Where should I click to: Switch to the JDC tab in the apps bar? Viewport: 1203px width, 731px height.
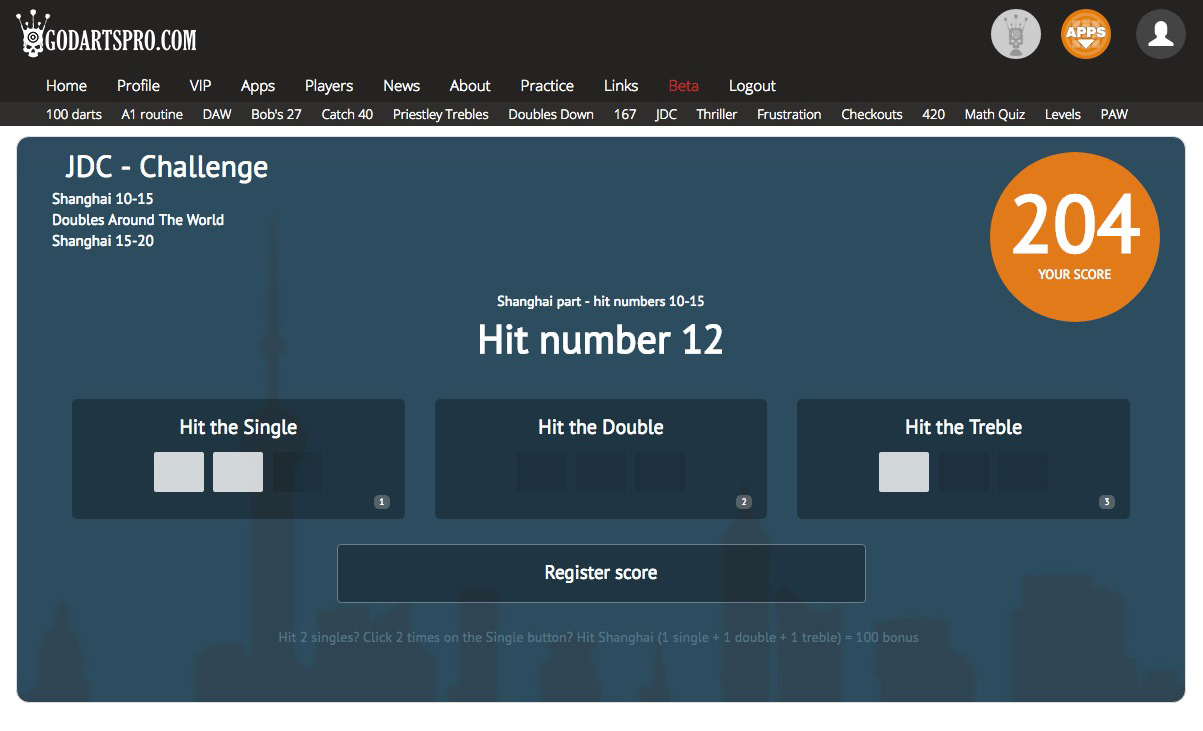pos(665,114)
